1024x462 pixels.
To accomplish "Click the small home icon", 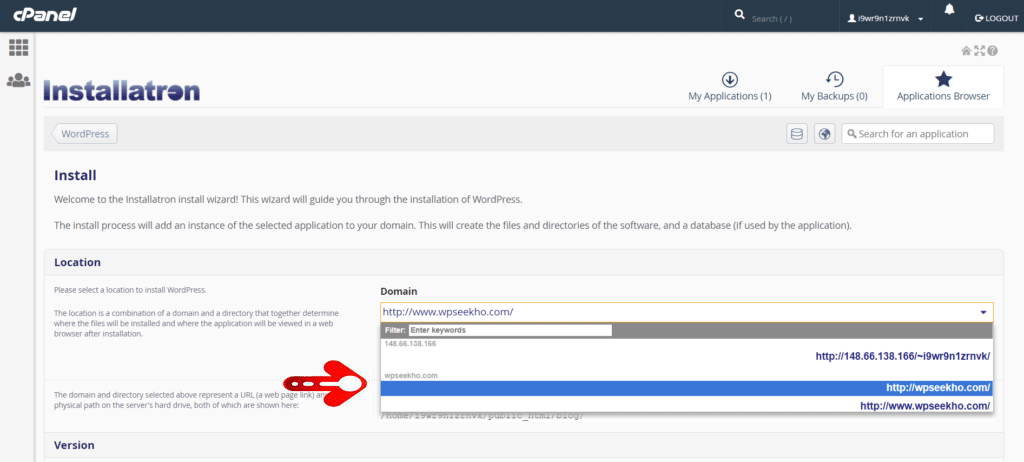I will 966,50.
